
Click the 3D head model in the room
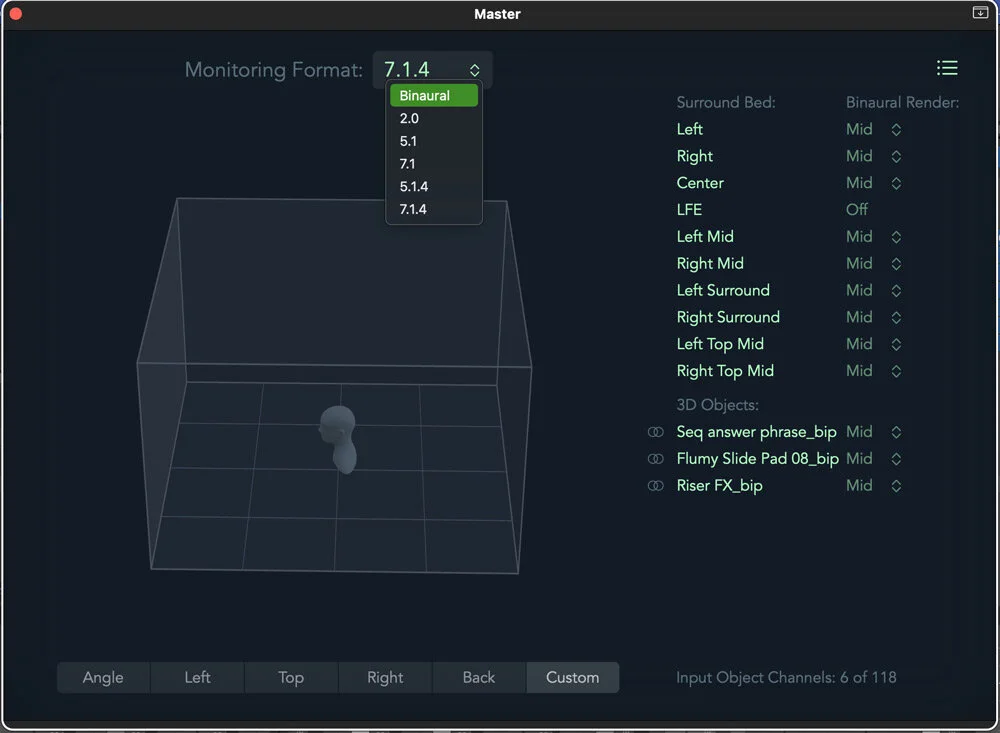(x=339, y=439)
